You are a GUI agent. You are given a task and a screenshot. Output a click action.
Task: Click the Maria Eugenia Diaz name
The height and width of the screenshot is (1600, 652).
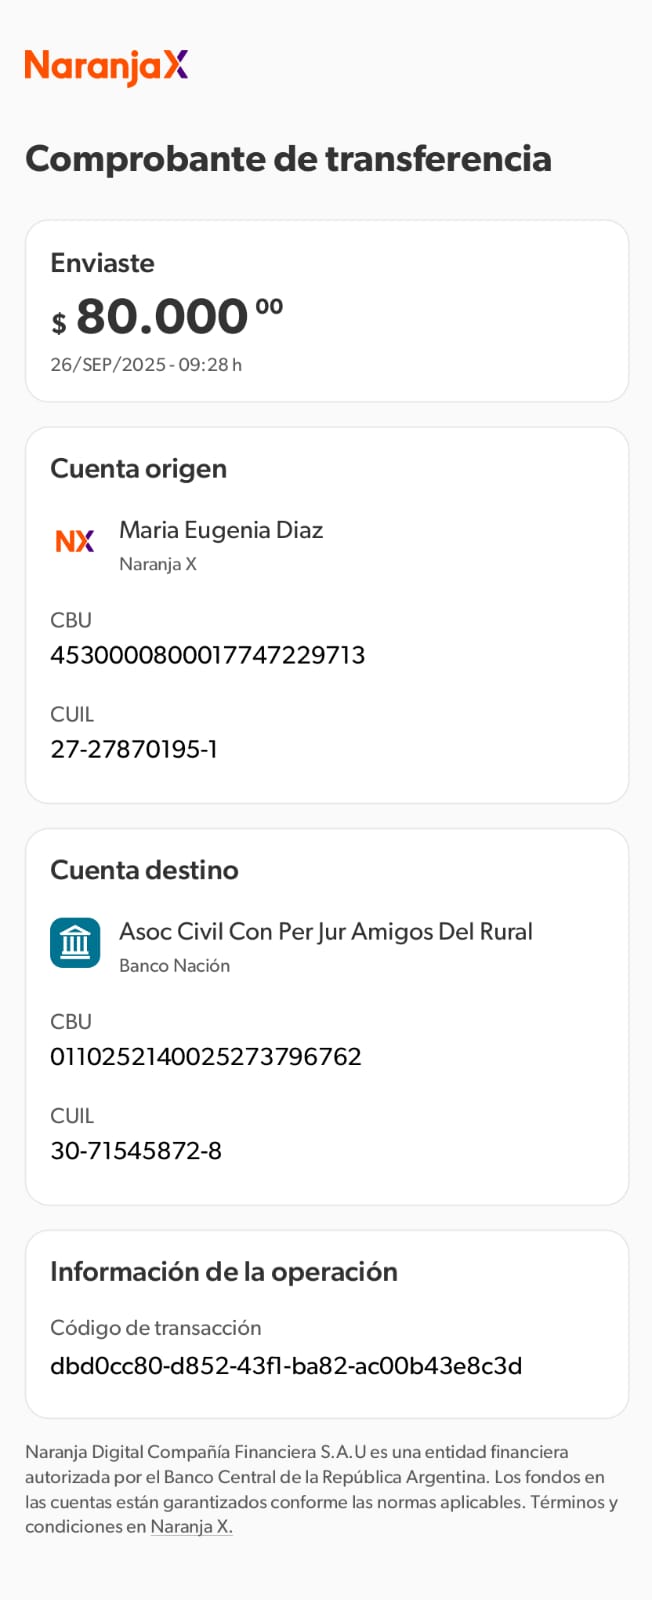coord(221,530)
